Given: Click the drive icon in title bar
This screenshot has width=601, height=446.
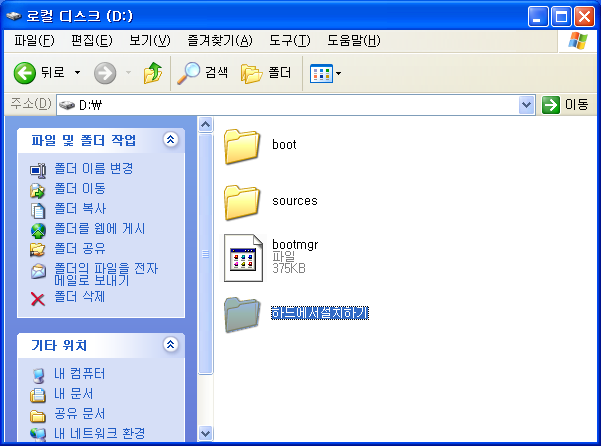Looking at the screenshot, I should [x=14, y=16].
